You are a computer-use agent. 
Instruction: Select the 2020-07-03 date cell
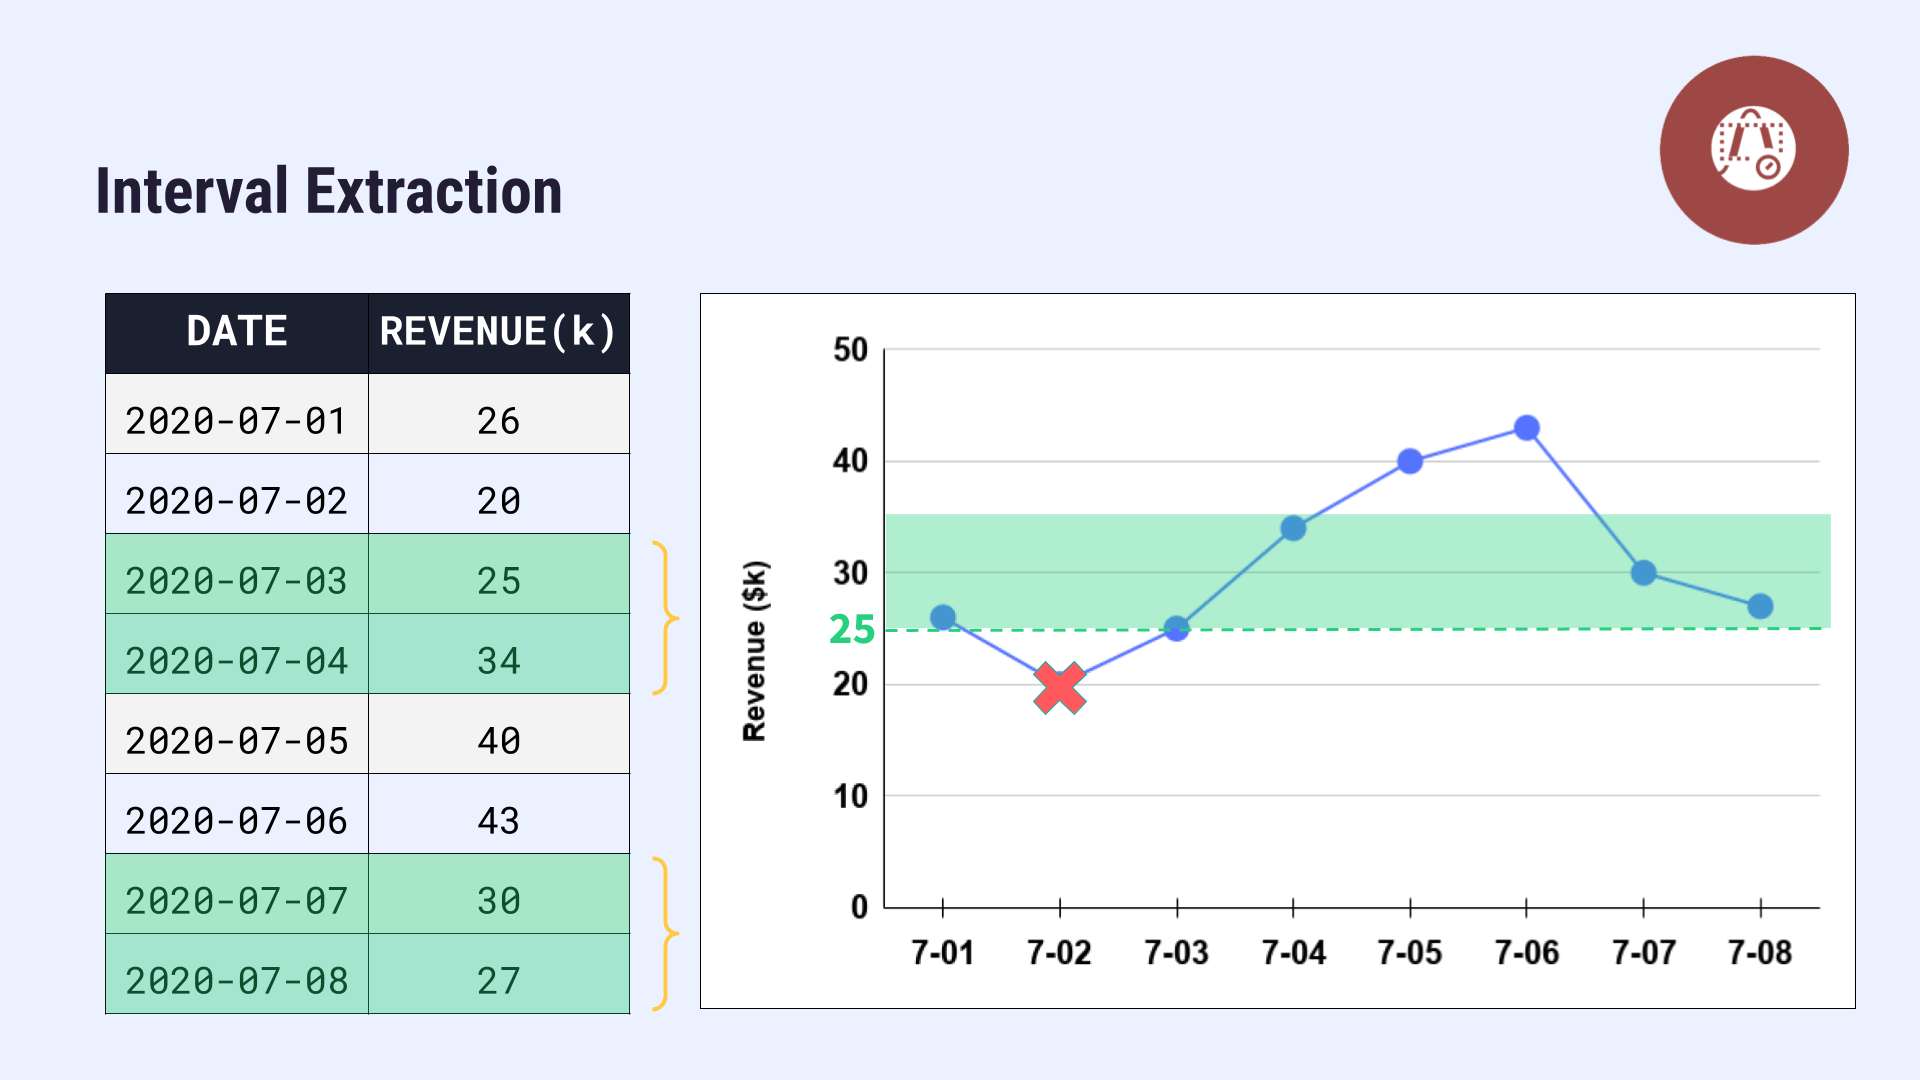(237, 580)
